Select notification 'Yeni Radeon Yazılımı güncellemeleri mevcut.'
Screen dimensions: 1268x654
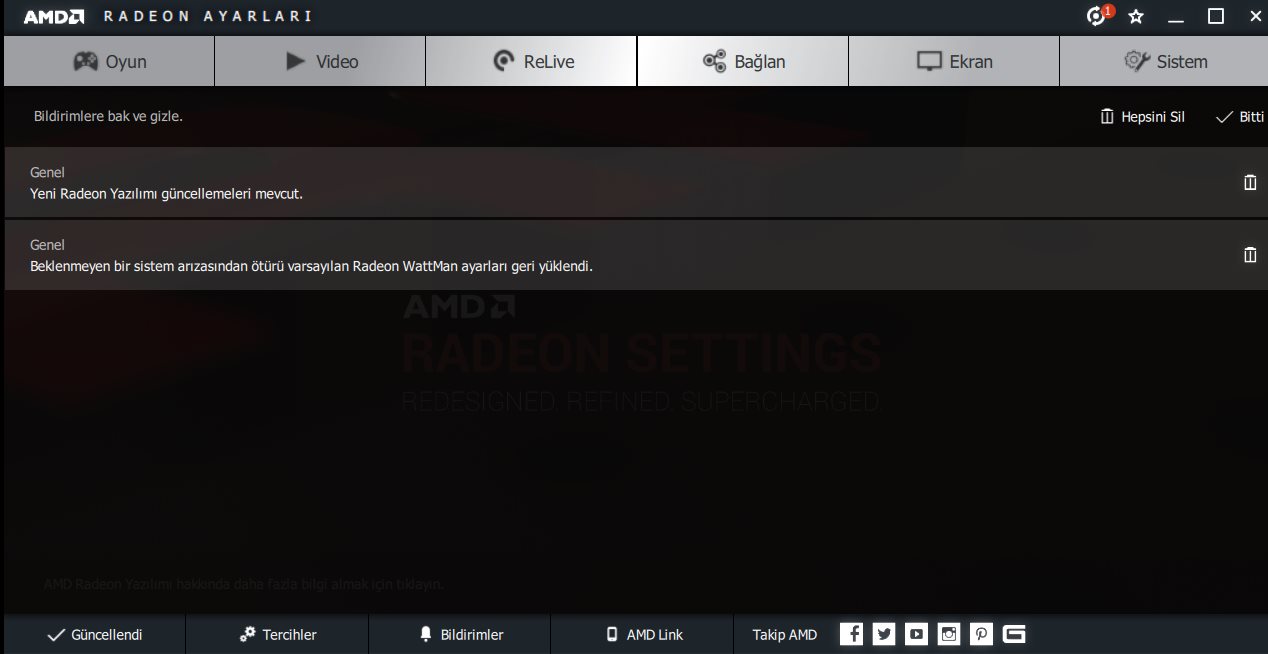pyautogui.click(x=166, y=194)
